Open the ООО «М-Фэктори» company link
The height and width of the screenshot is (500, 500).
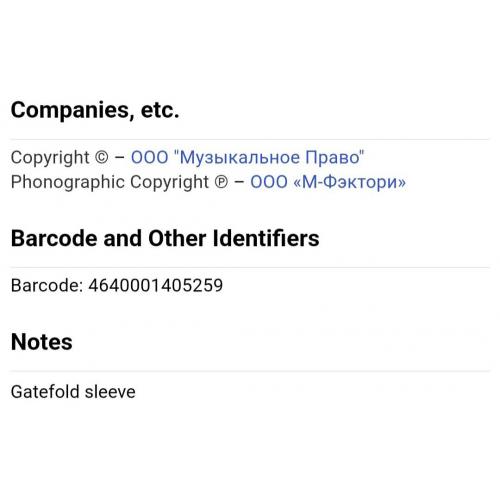(x=328, y=182)
